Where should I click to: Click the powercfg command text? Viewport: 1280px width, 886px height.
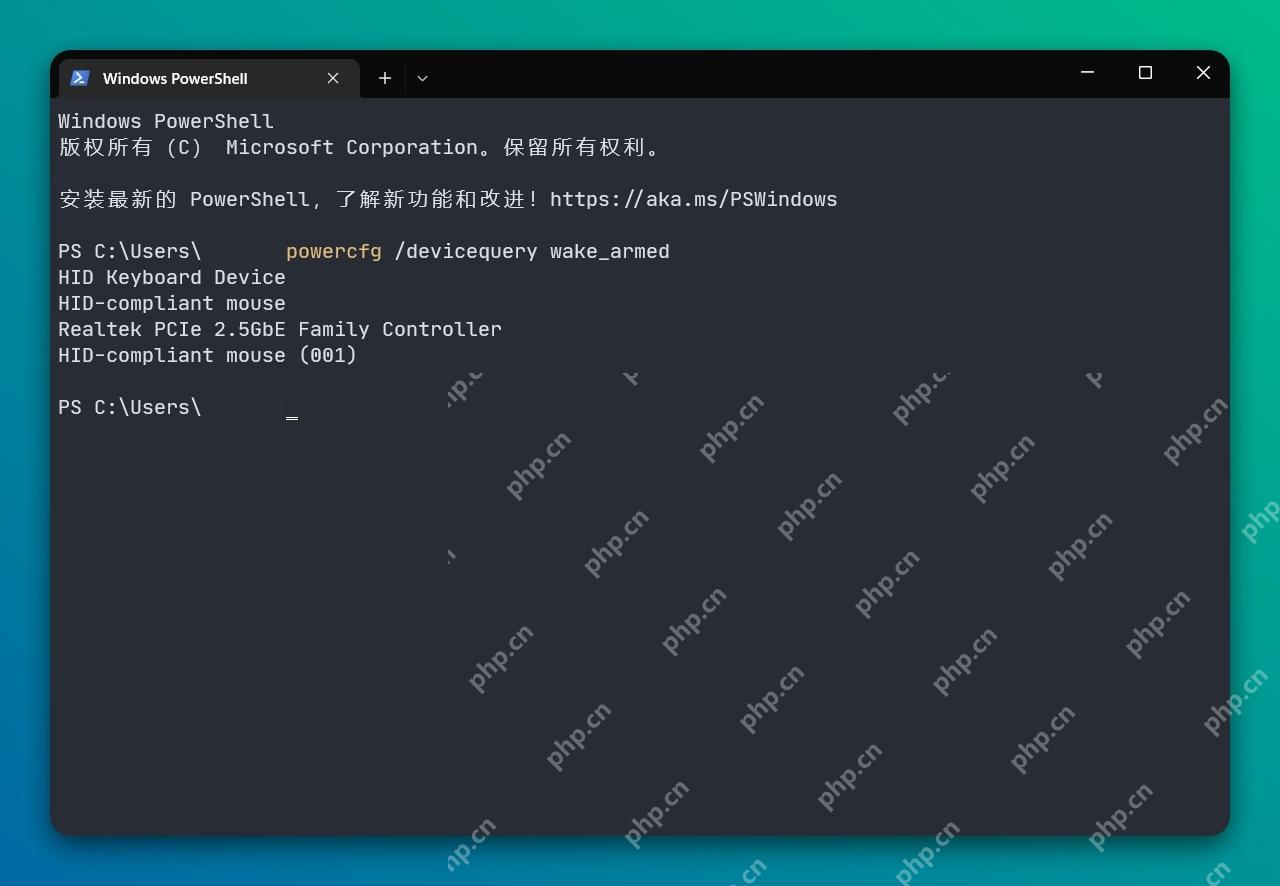coord(334,252)
